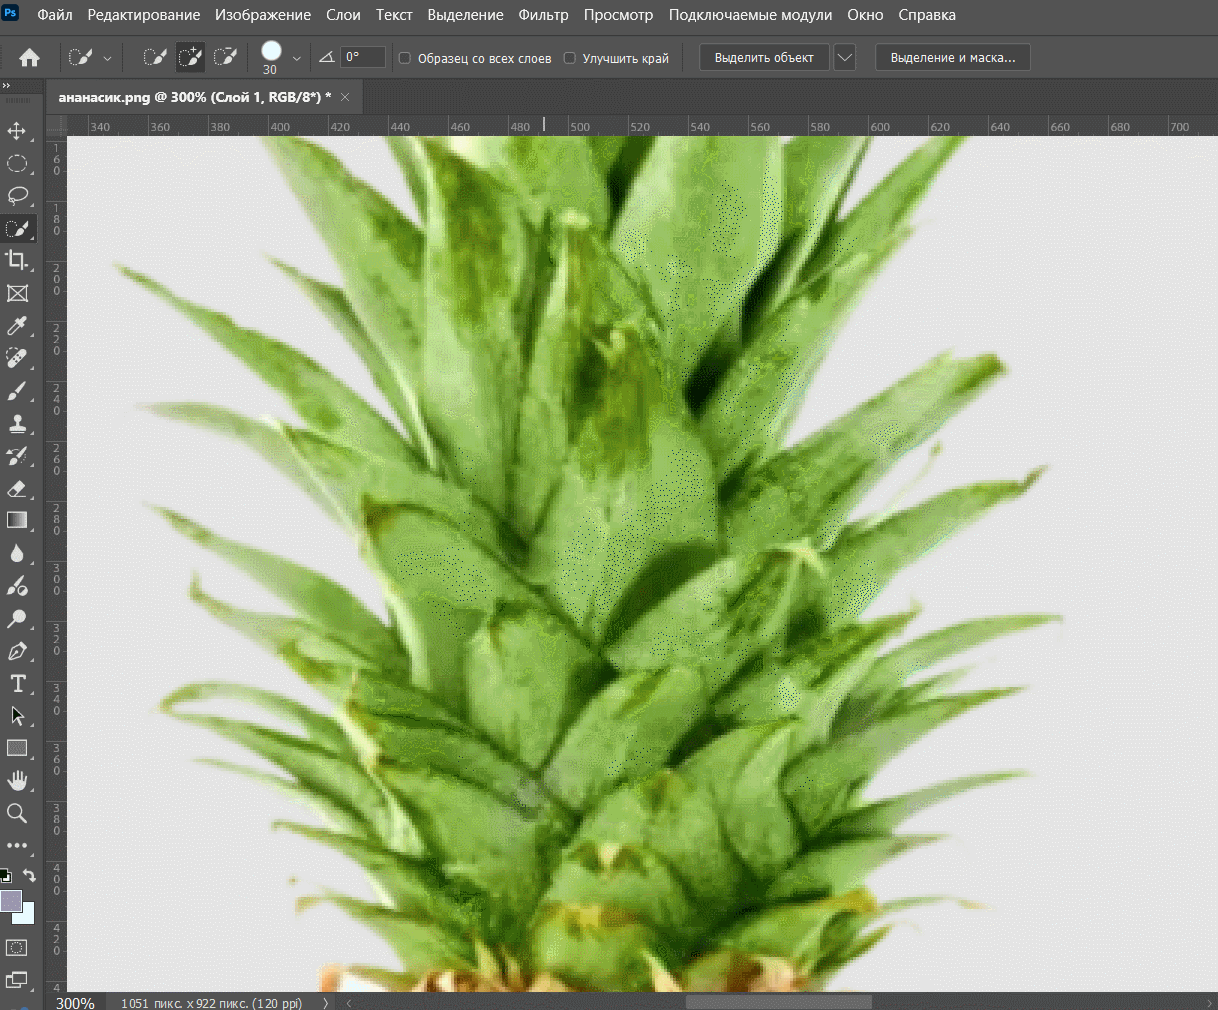Enable 'Образец со всех слоев' checkbox
The width and height of the screenshot is (1218, 1010).
point(405,58)
